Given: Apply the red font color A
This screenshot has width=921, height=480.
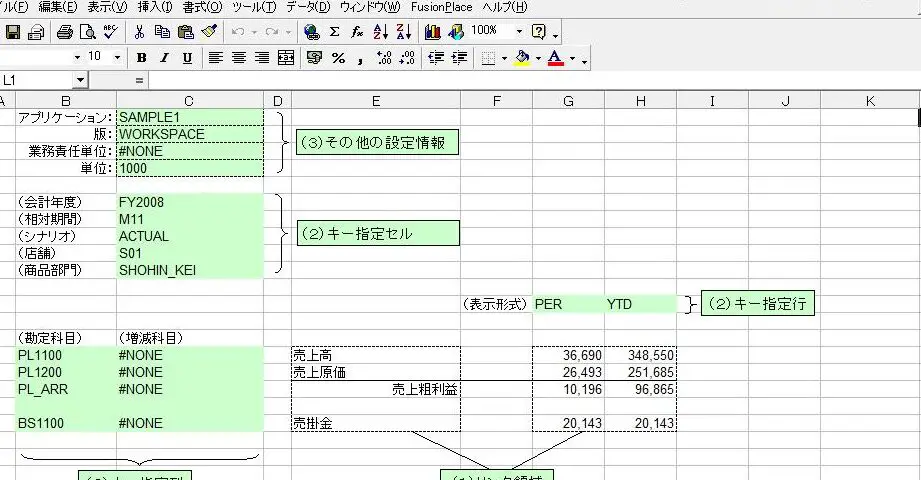Looking at the screenshot, I should pyautogui.click(x=556, y=58).
